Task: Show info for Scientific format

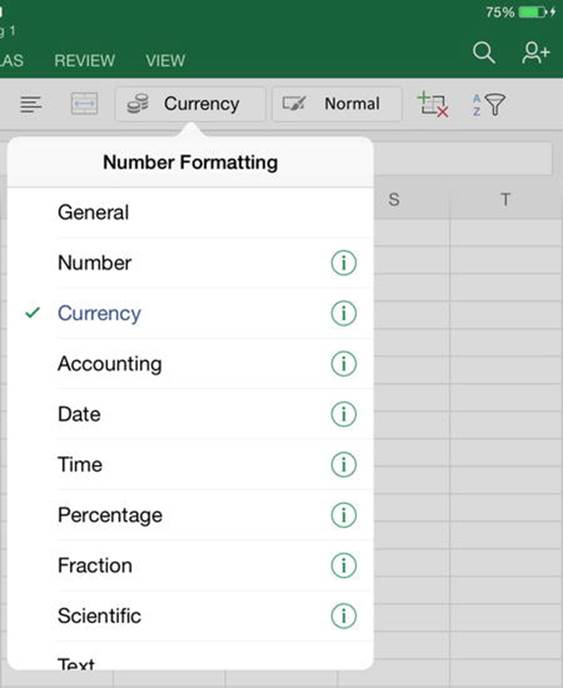Action: point(344,616)
